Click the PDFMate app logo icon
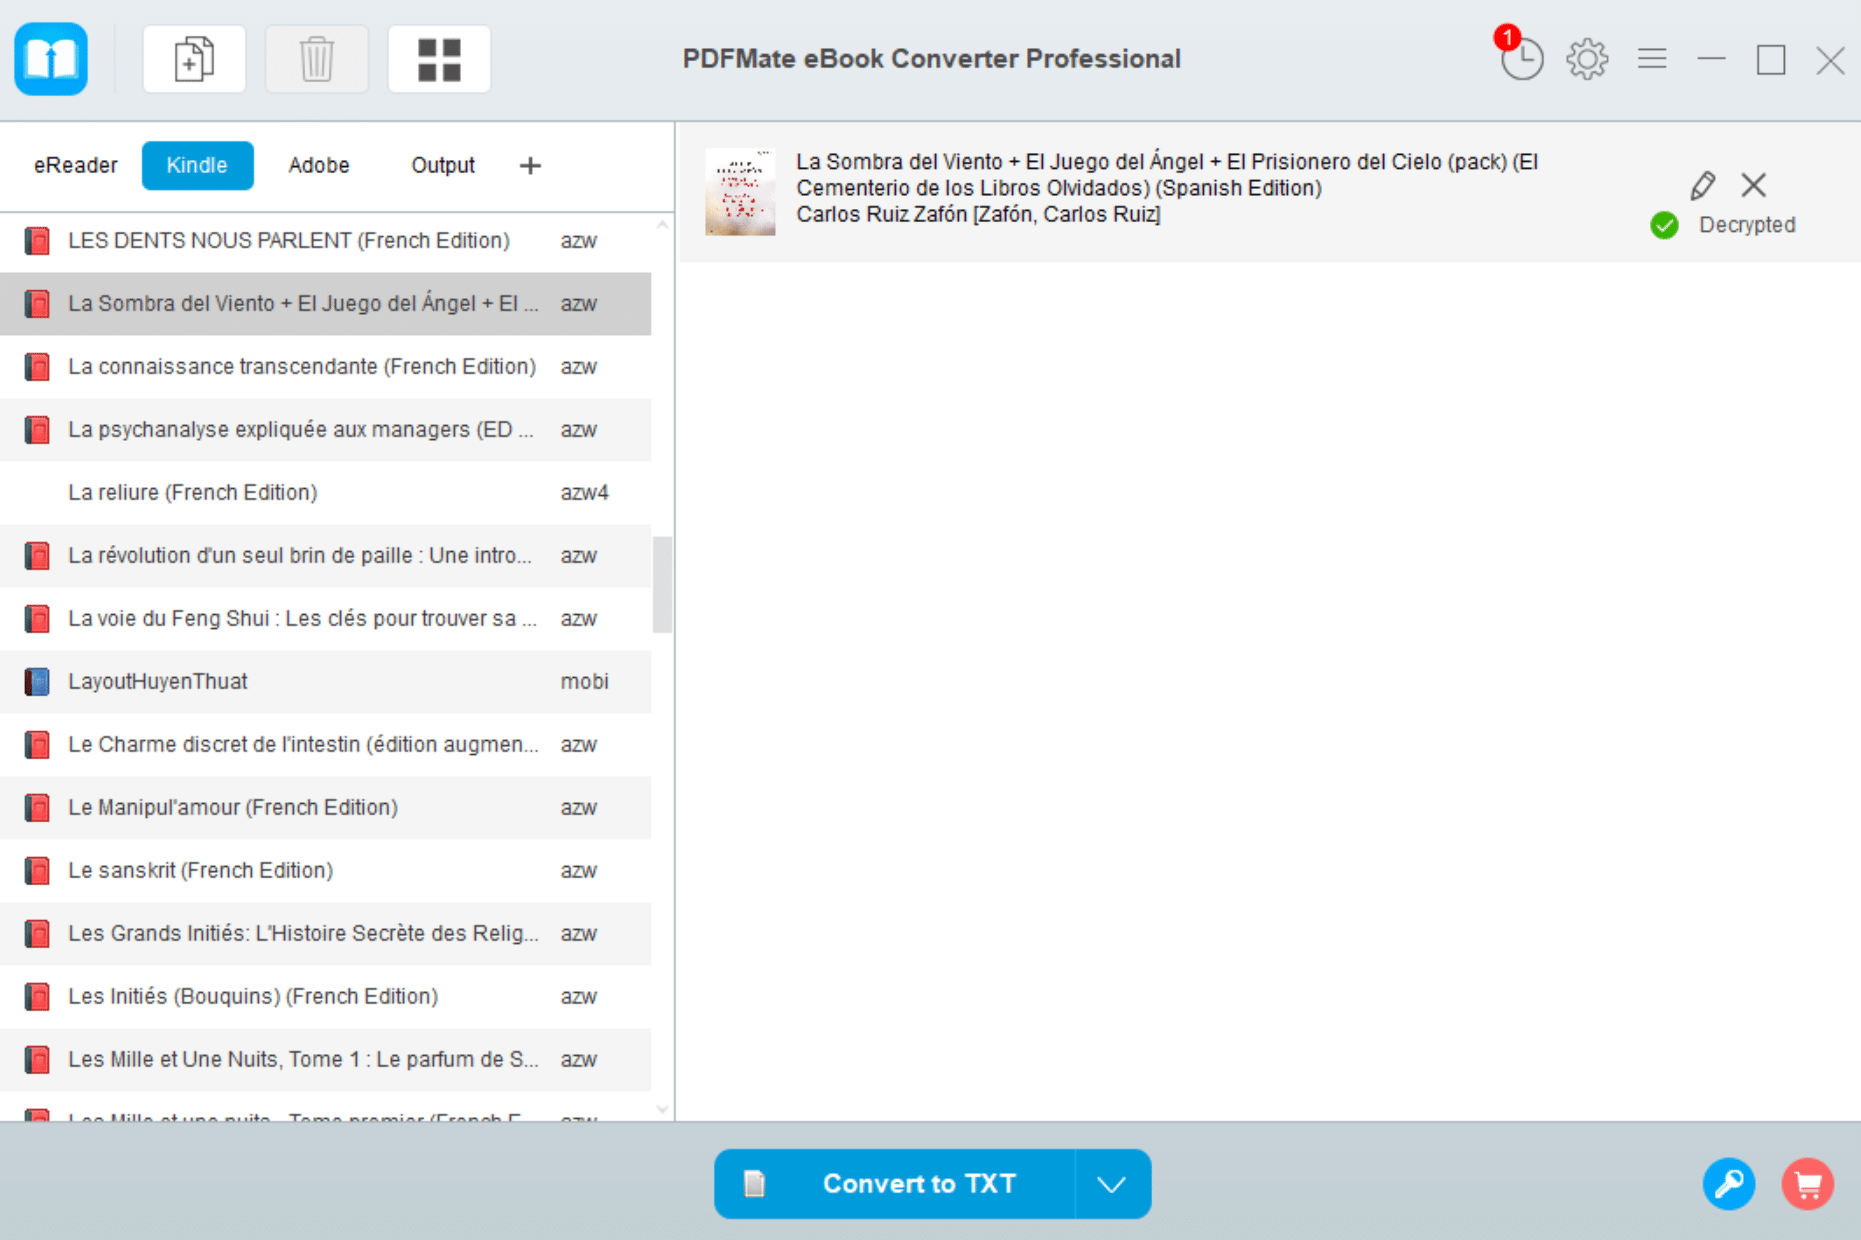 (51, 59)
